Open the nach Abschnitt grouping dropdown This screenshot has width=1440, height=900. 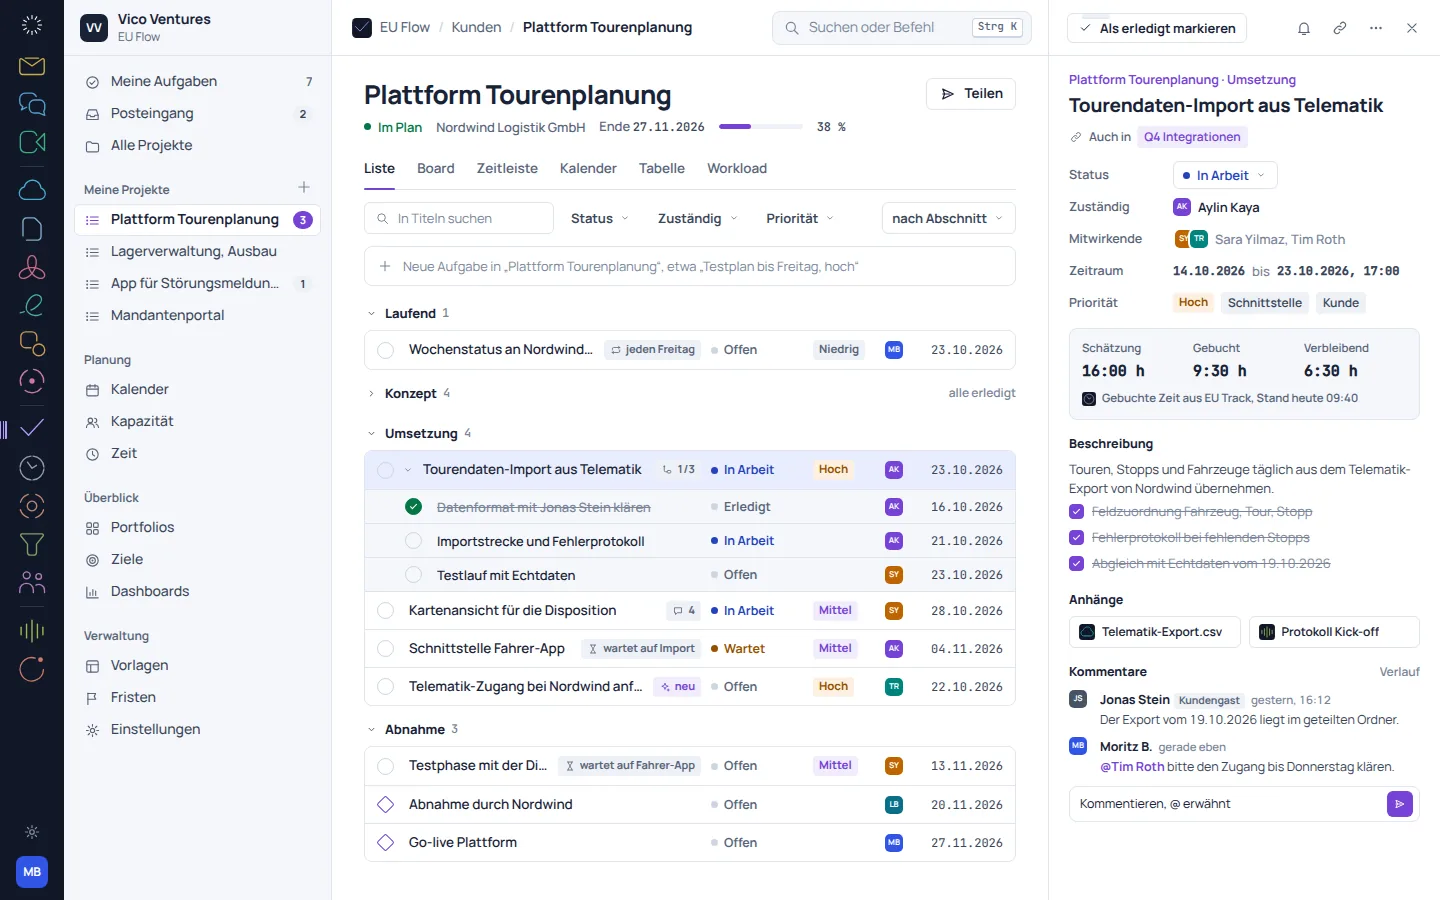(x=948, y=218)
